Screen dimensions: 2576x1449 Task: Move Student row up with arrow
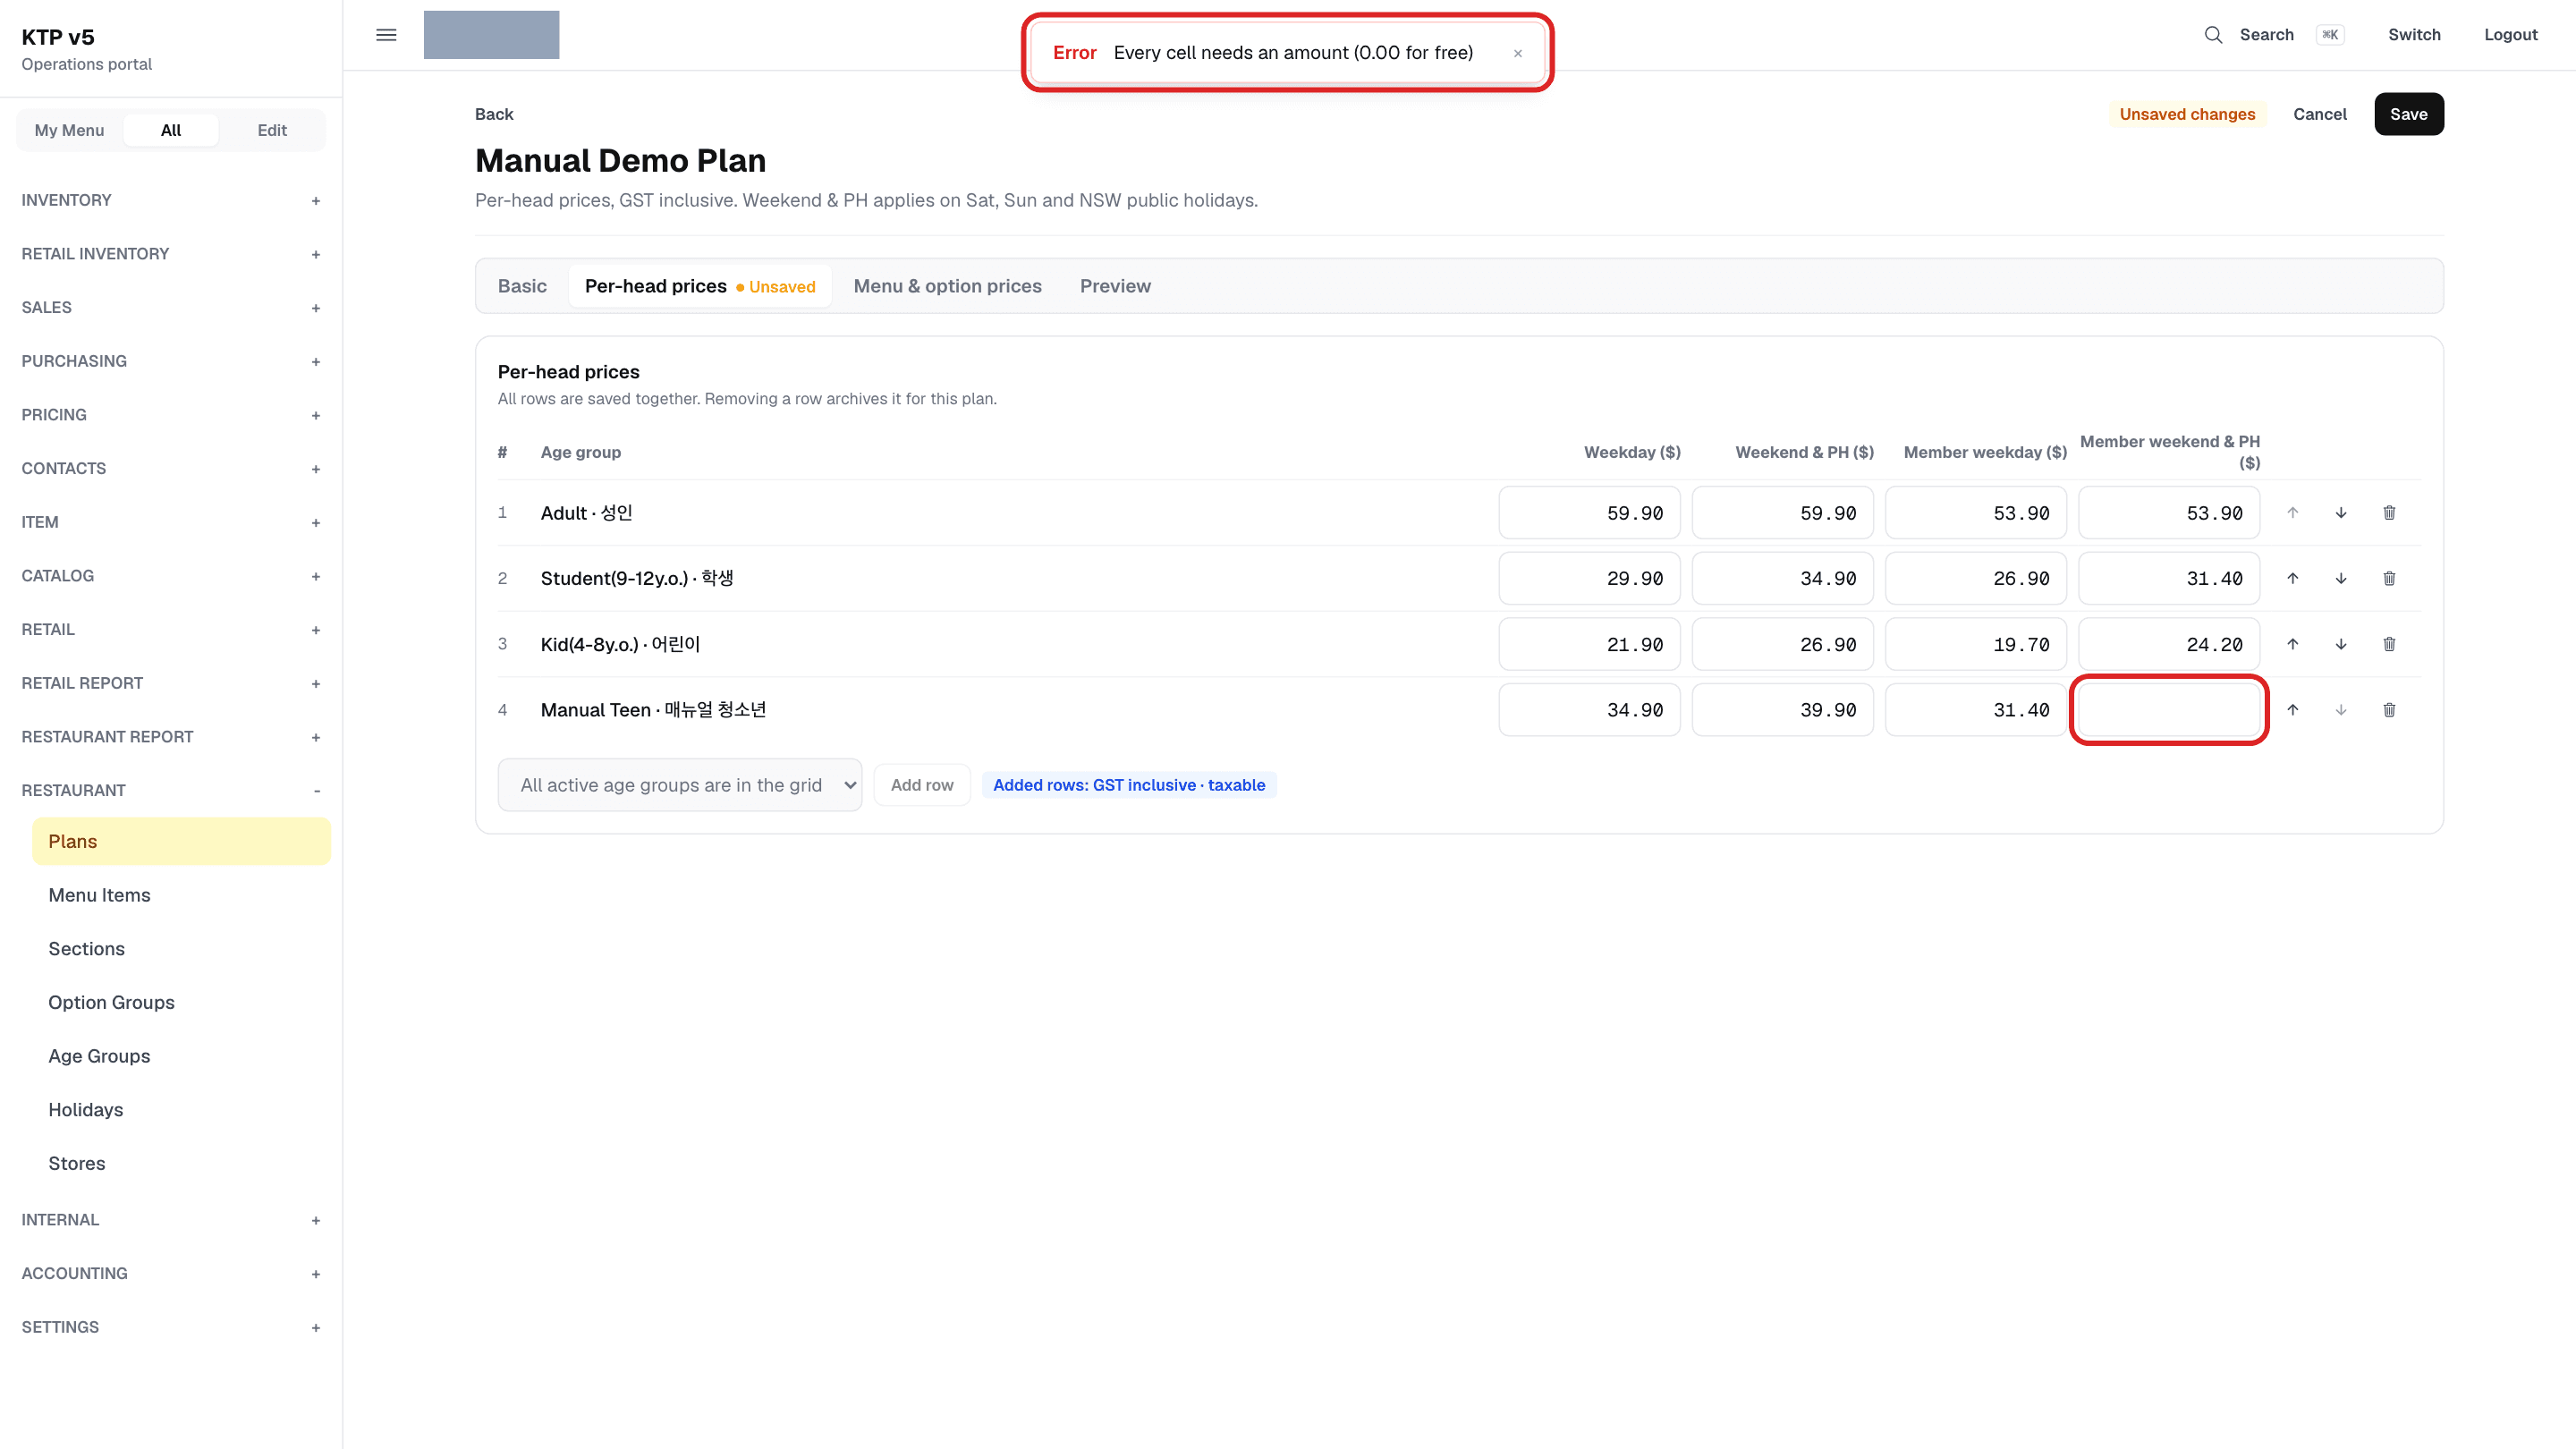pos(2292,578)
